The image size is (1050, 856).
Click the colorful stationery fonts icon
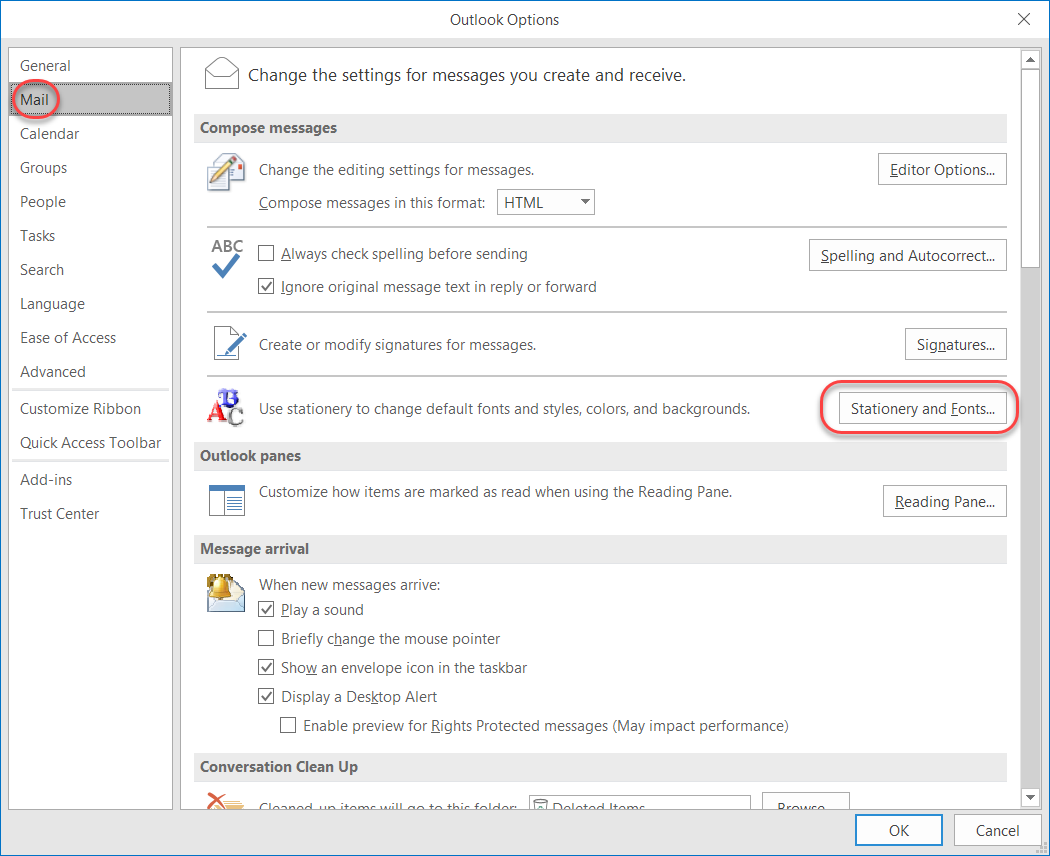[225, 407]
